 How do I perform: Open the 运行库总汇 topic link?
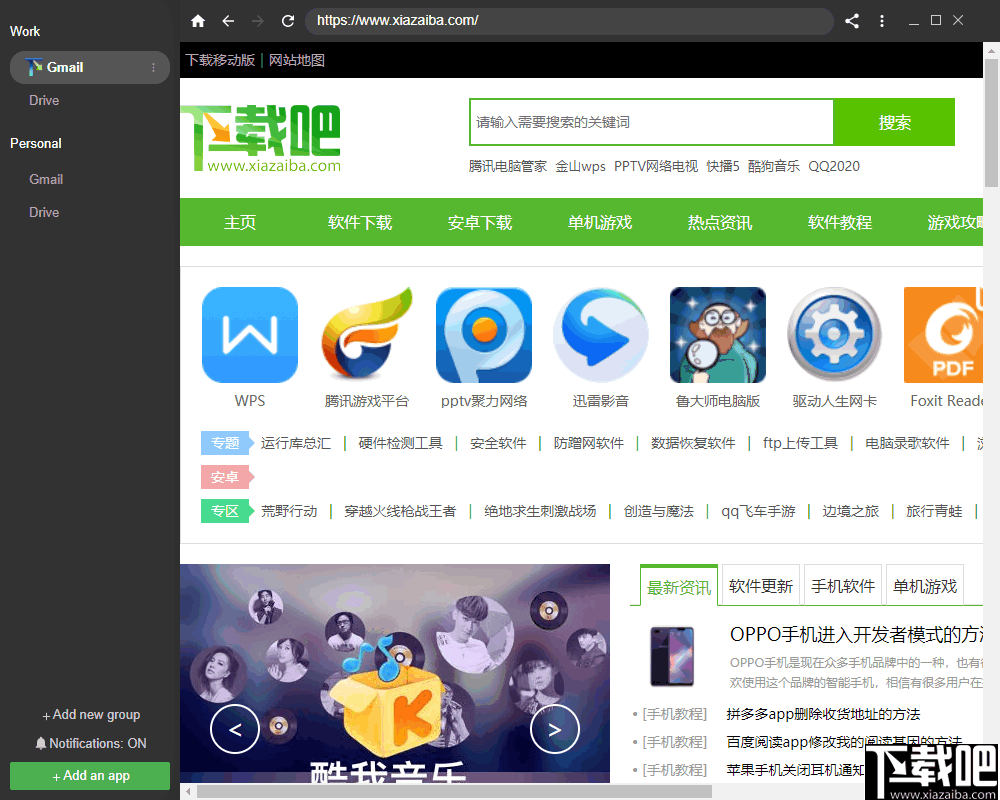tap(295, 443)
